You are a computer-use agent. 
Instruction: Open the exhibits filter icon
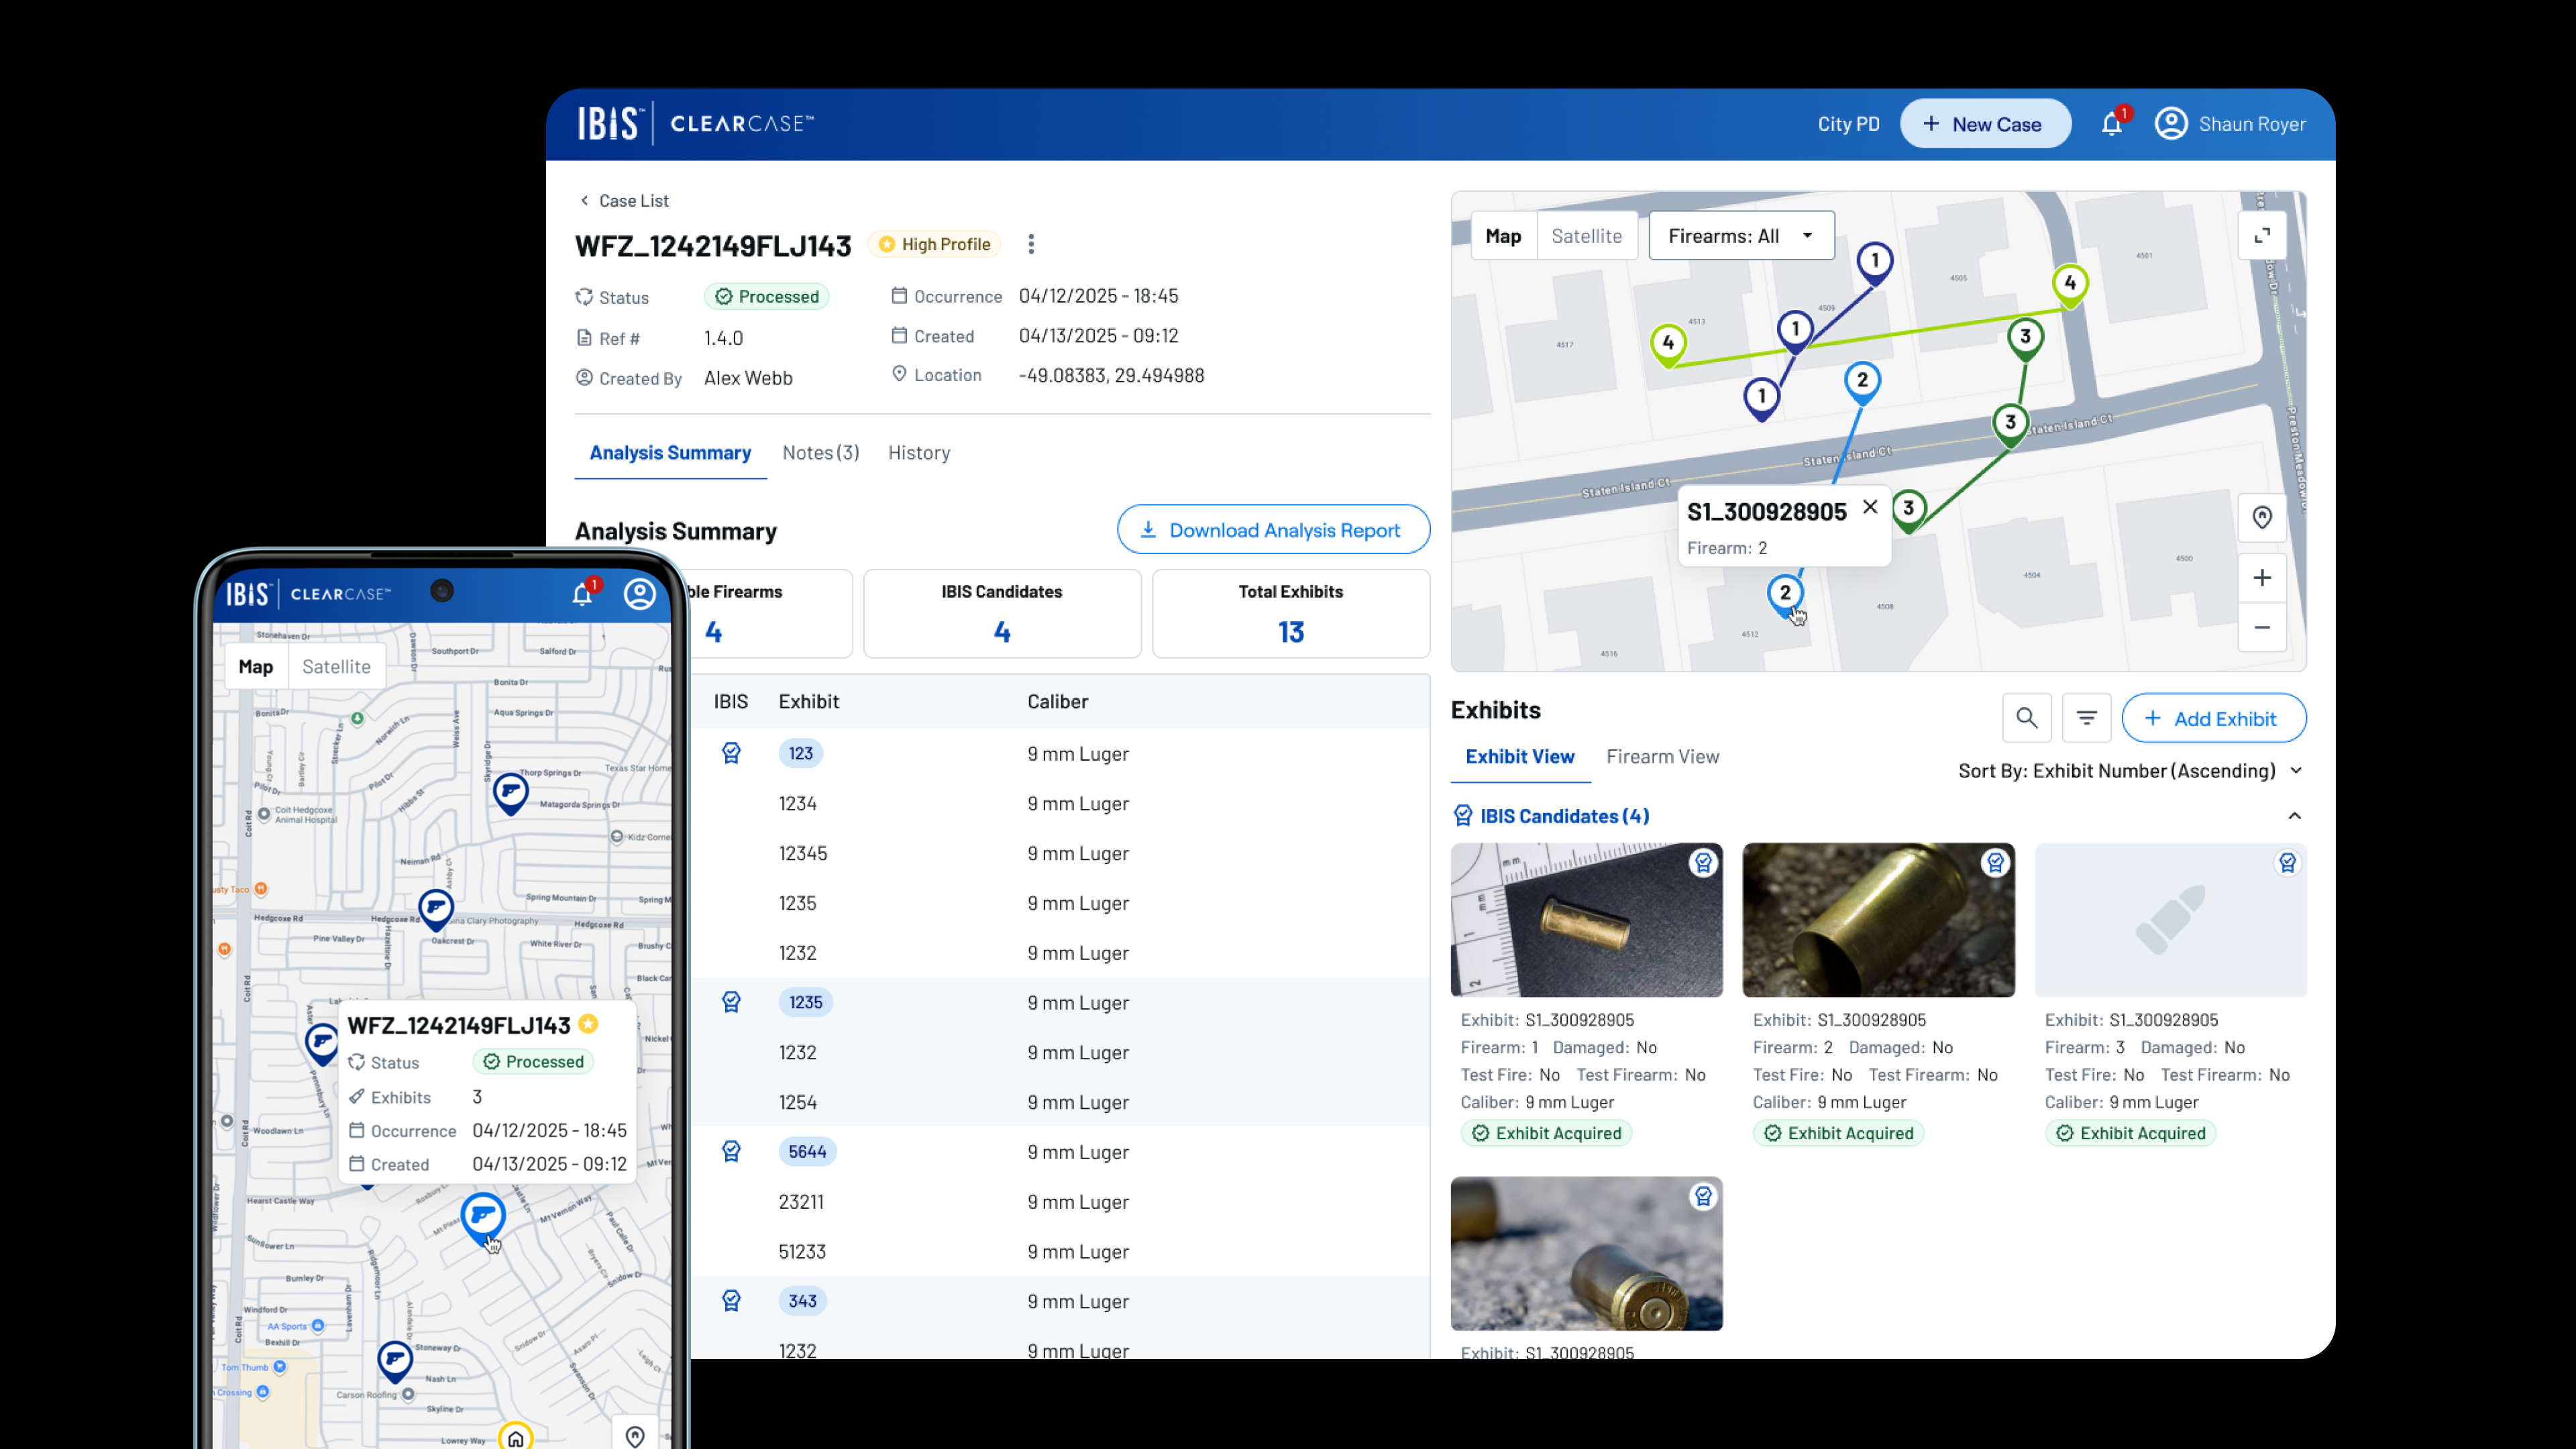pyautogui.click(x=2086, y=718)
